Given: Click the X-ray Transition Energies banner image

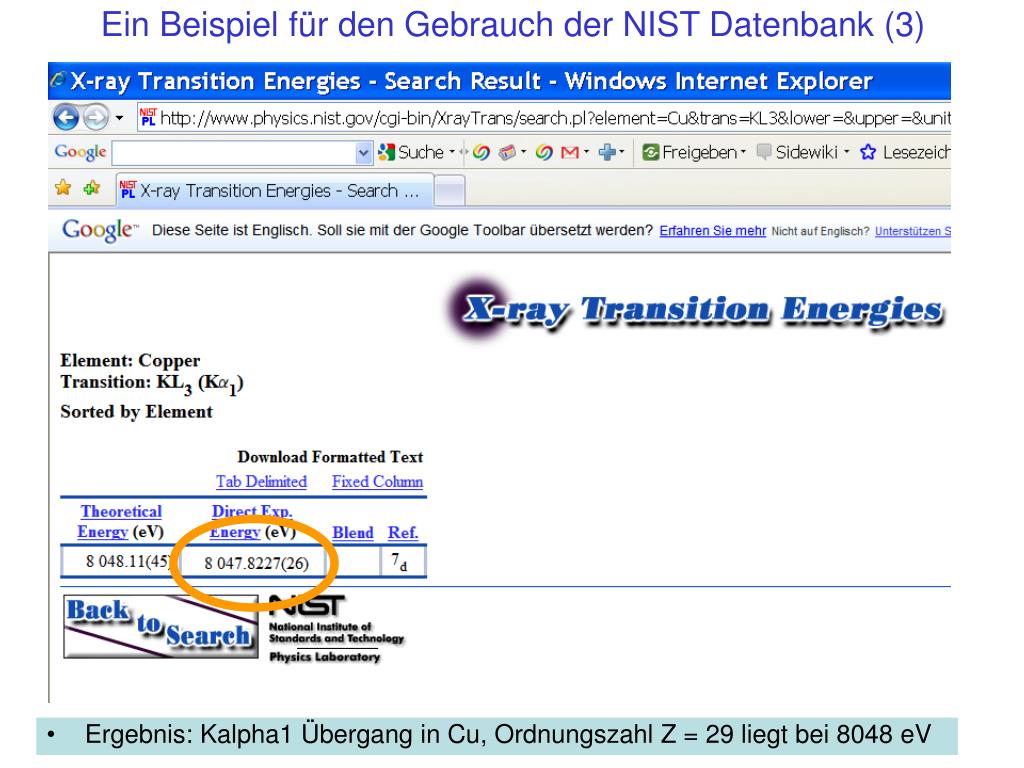Looking at the screenshot, I should [697, 309].
